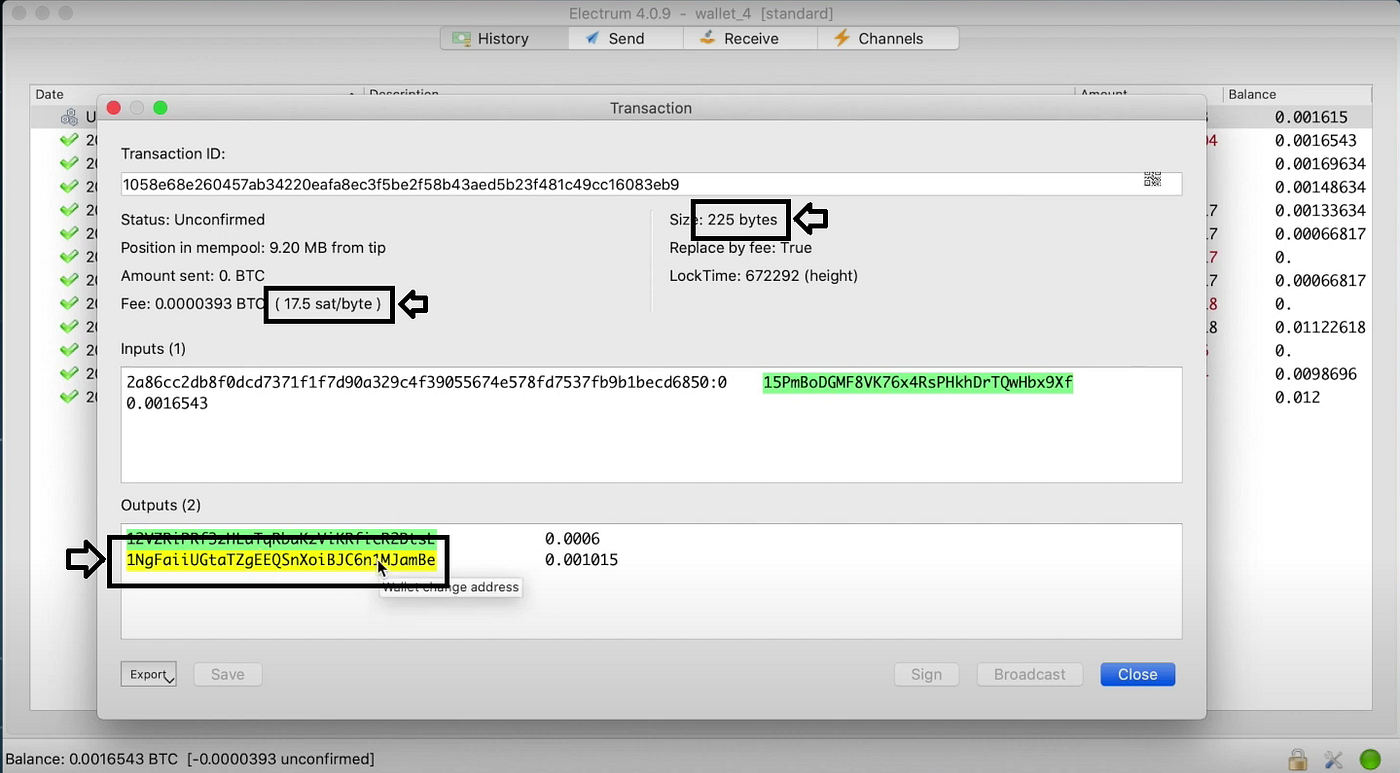
Task: Click the padlock icon in the status bar
Action: coord(1297,759)
